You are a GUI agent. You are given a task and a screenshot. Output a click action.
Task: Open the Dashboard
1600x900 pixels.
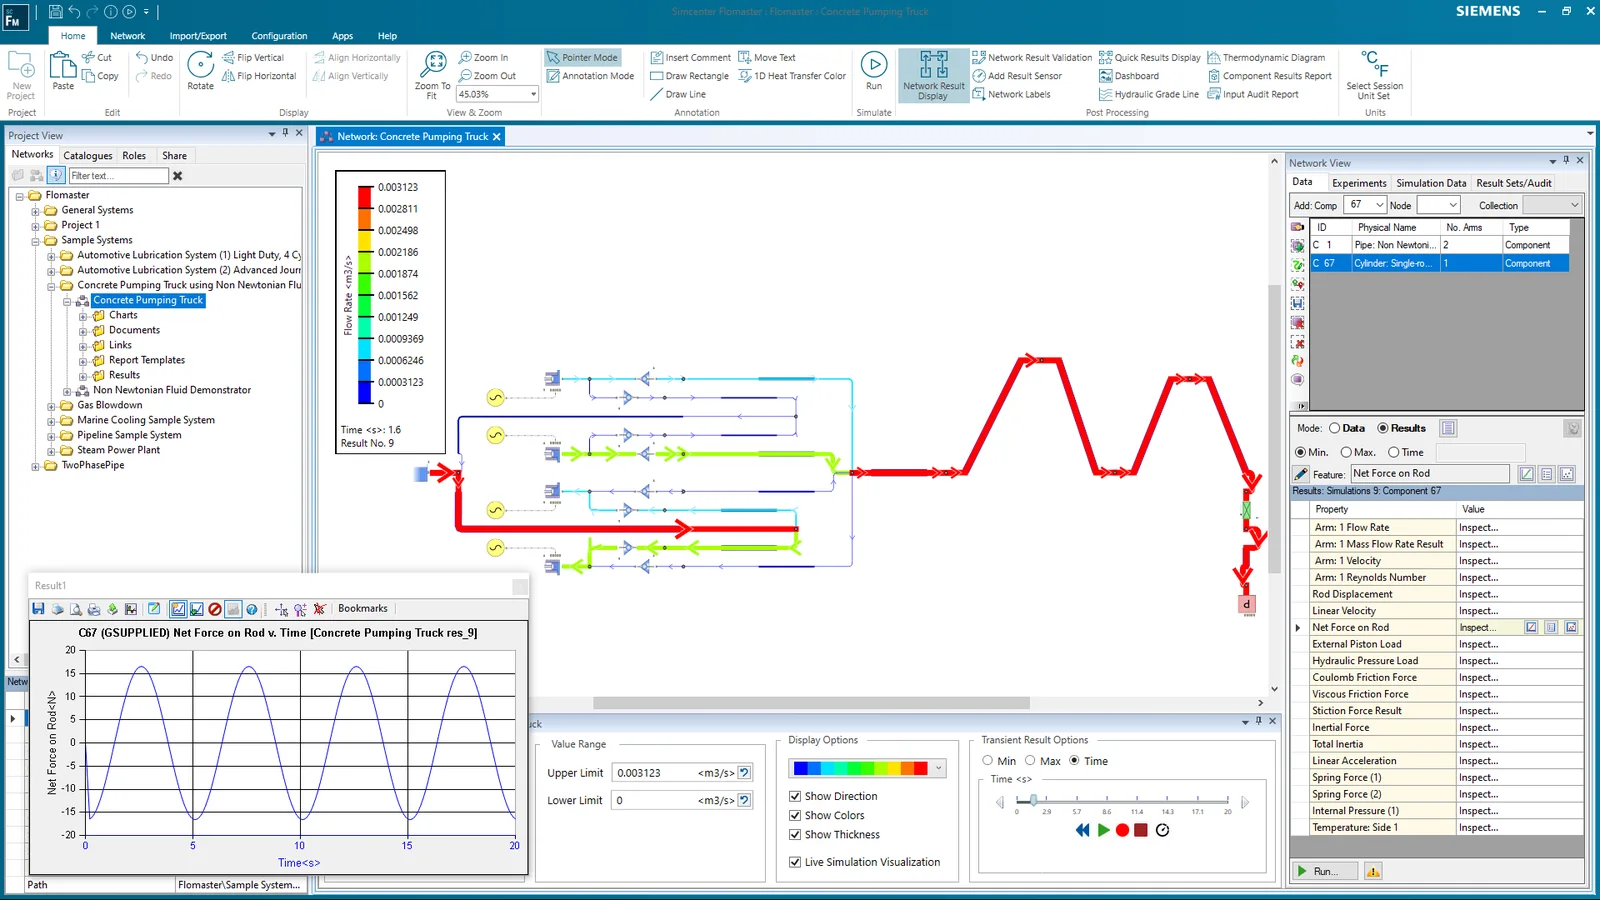(x=1129, y=76)
